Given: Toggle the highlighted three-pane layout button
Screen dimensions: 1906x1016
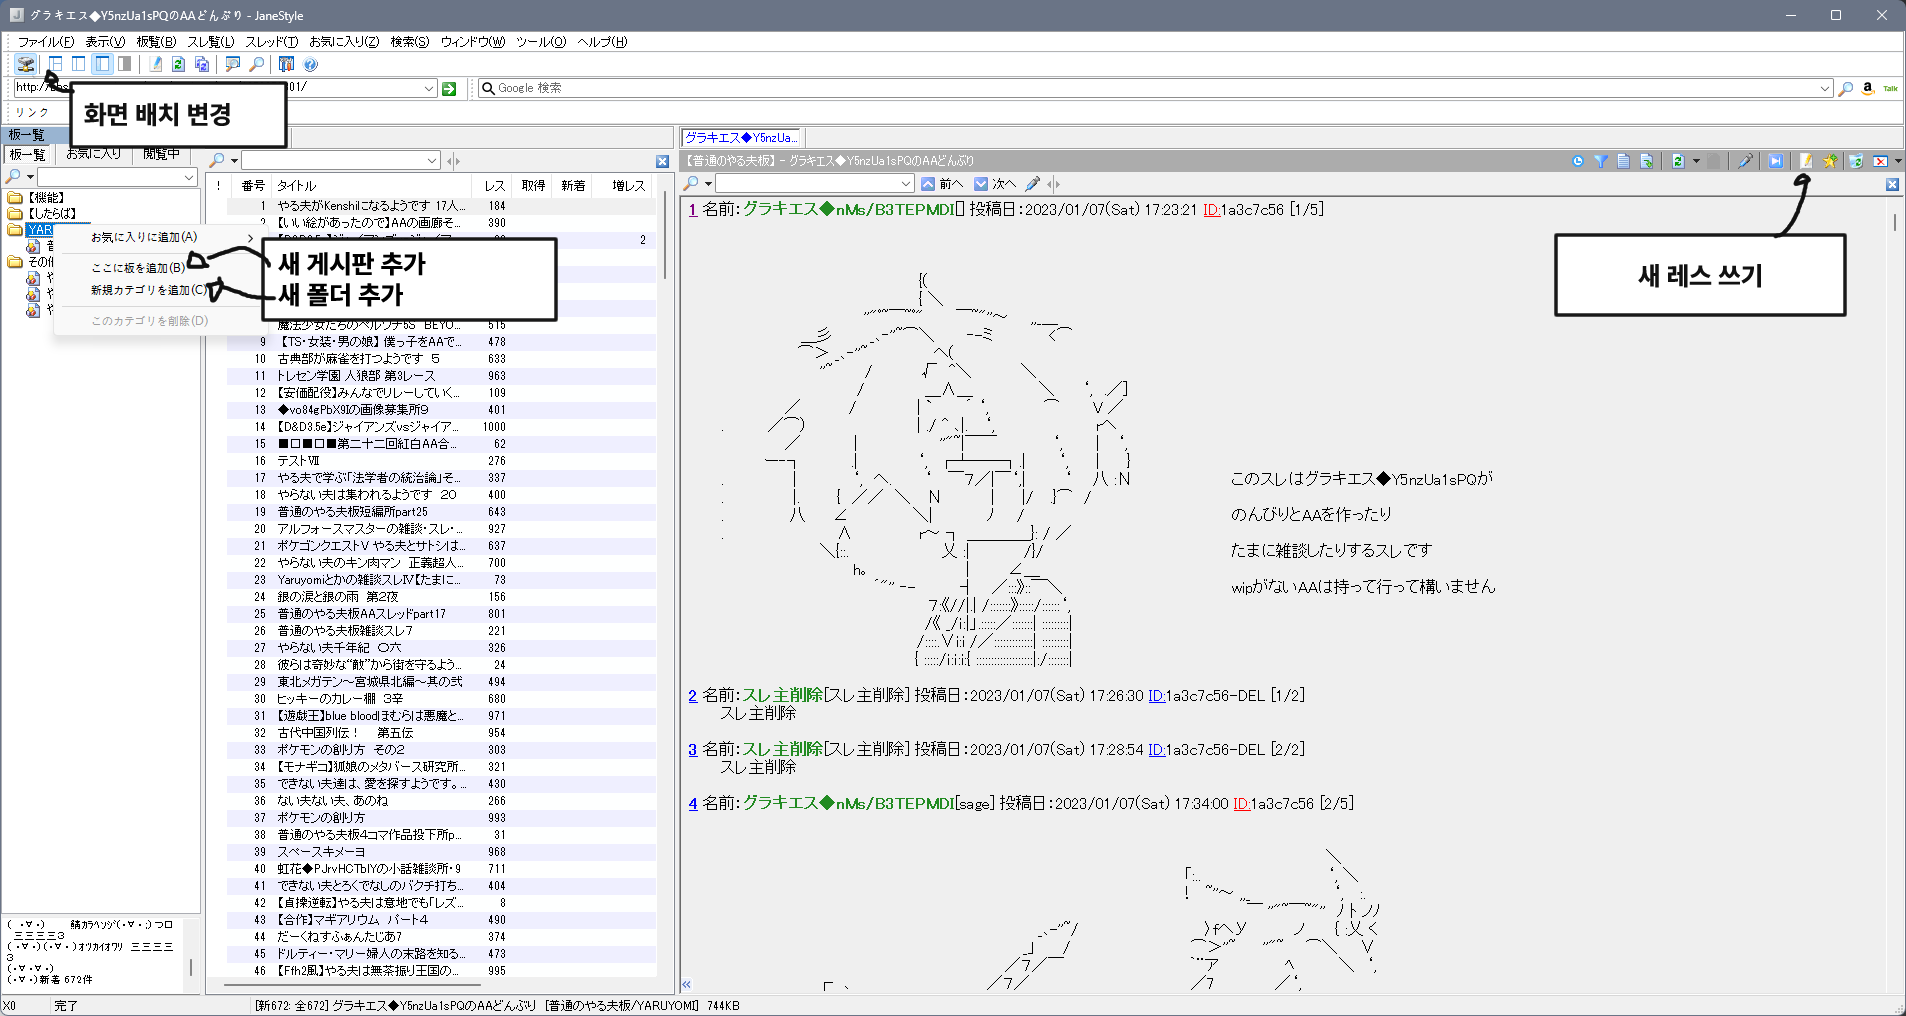Looking at the screenshot, I should tap(102, 65).
